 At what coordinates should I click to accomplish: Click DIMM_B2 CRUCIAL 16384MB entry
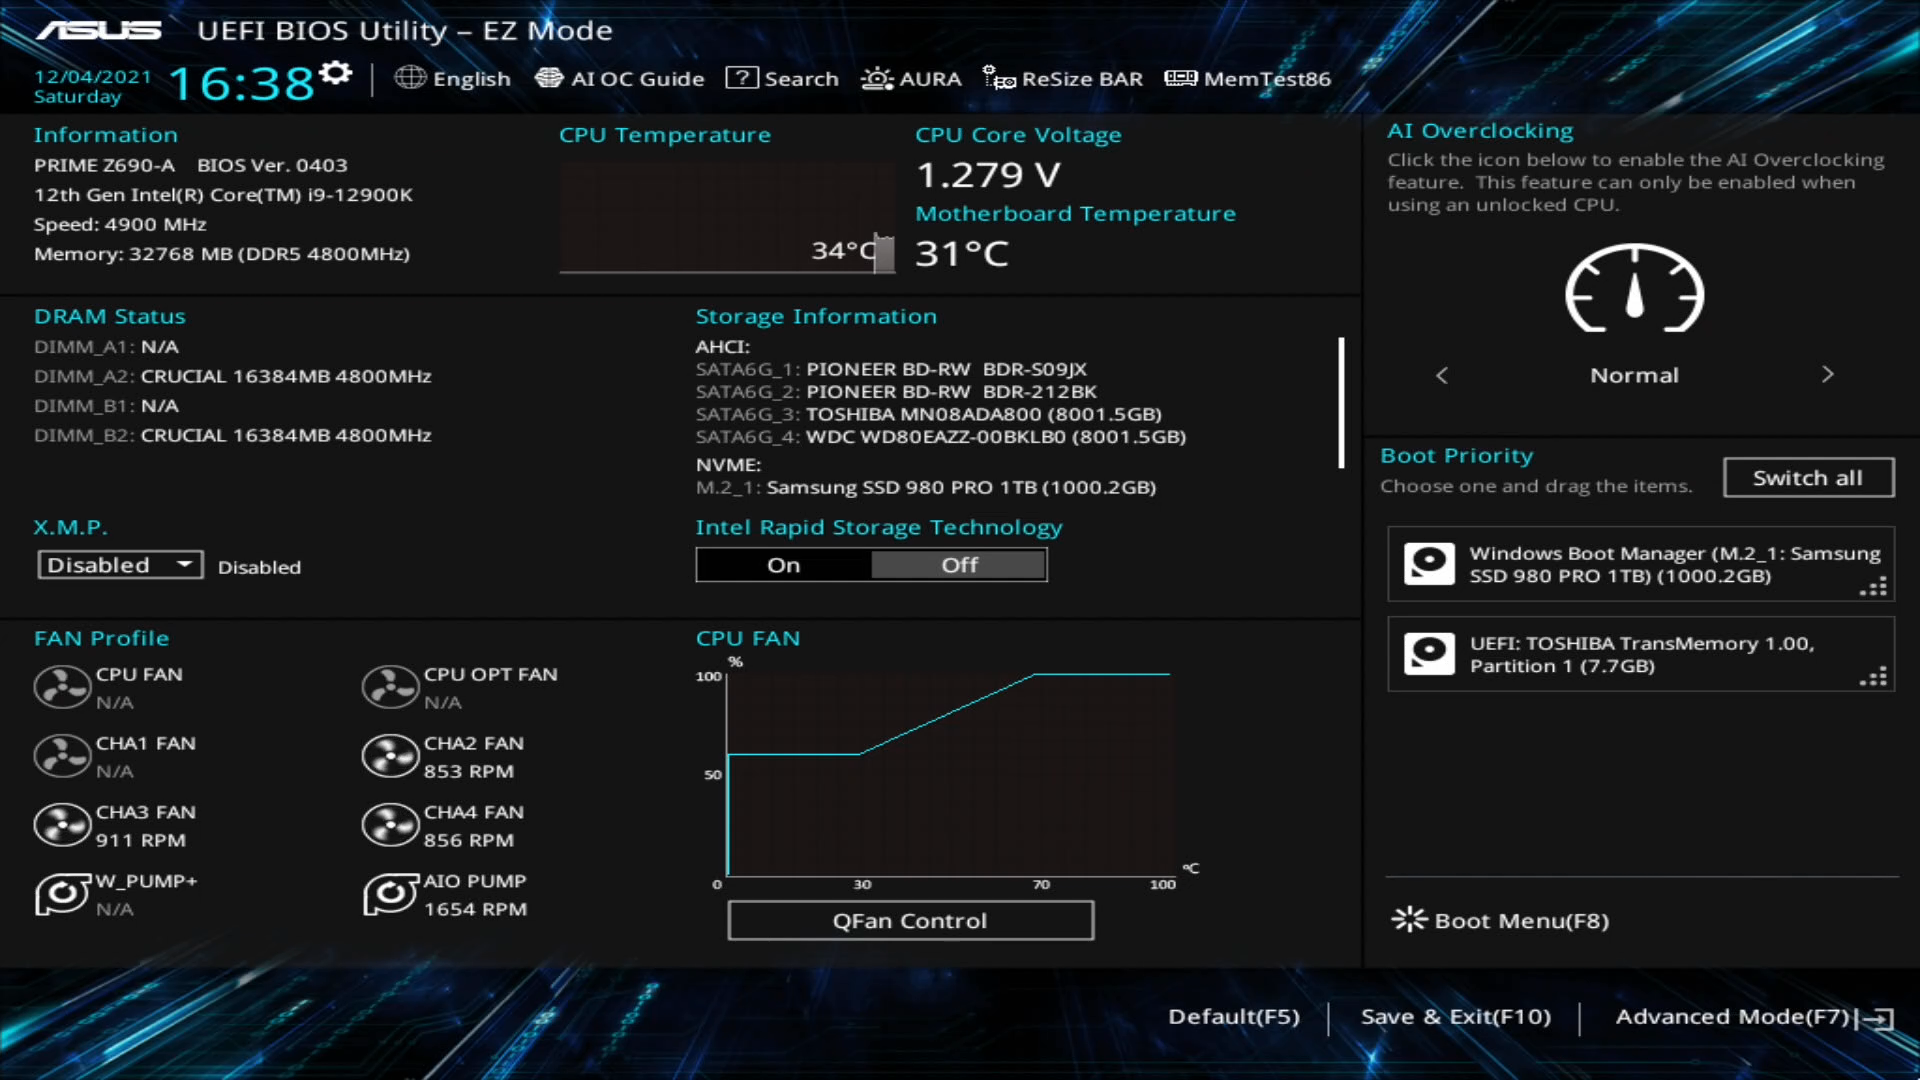233,435
